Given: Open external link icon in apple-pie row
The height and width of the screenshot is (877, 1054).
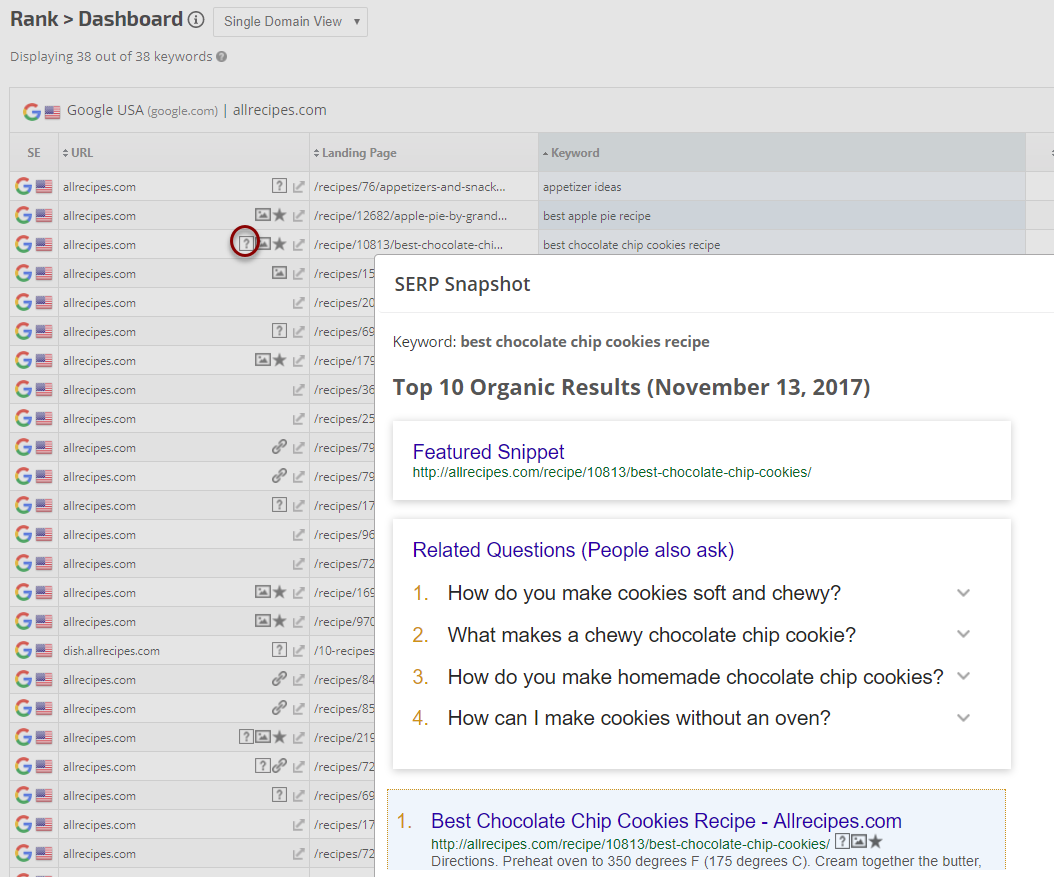Looking at the screenshot, I should coord(298,215).
